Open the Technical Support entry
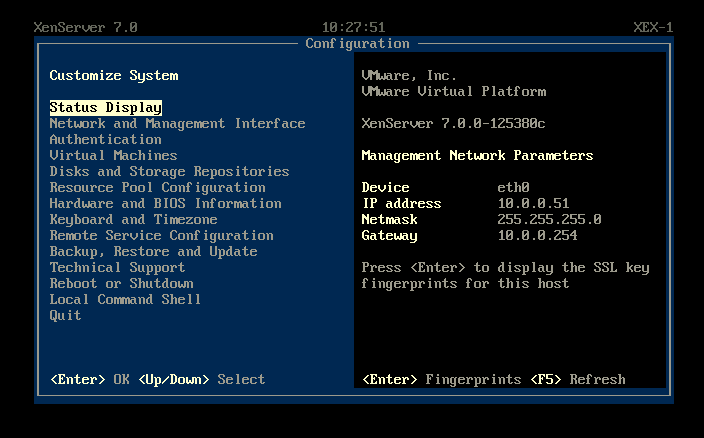The width and height of the screenshot is (704, 438). [117, 267]
